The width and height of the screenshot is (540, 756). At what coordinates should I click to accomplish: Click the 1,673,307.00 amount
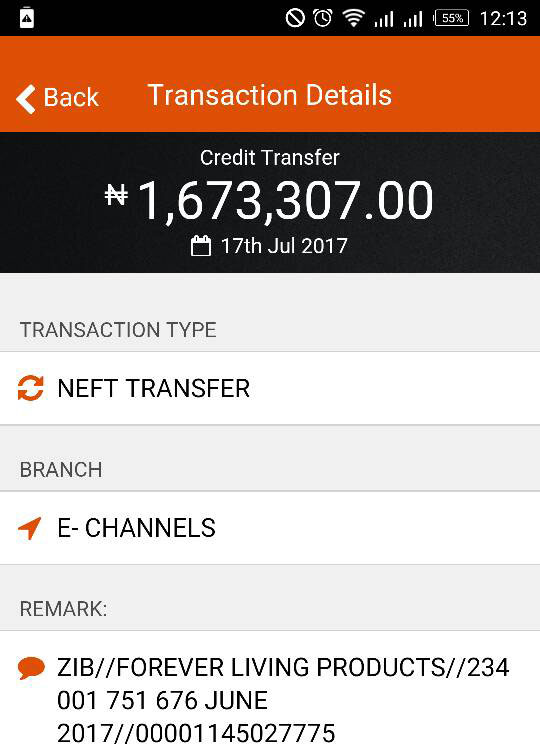tap(285, 200)
